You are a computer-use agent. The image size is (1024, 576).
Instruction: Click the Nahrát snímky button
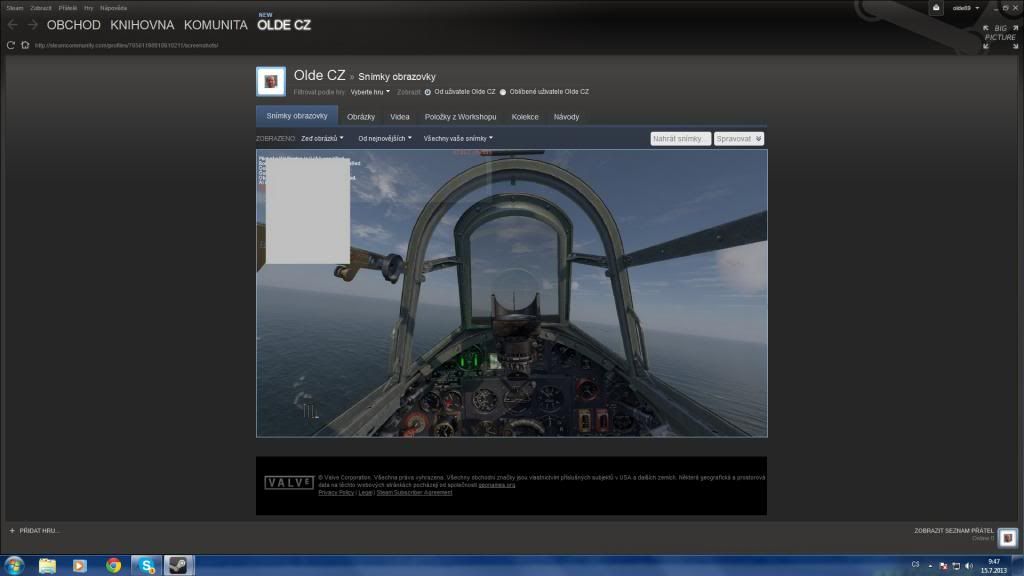(x=680, y=138)
